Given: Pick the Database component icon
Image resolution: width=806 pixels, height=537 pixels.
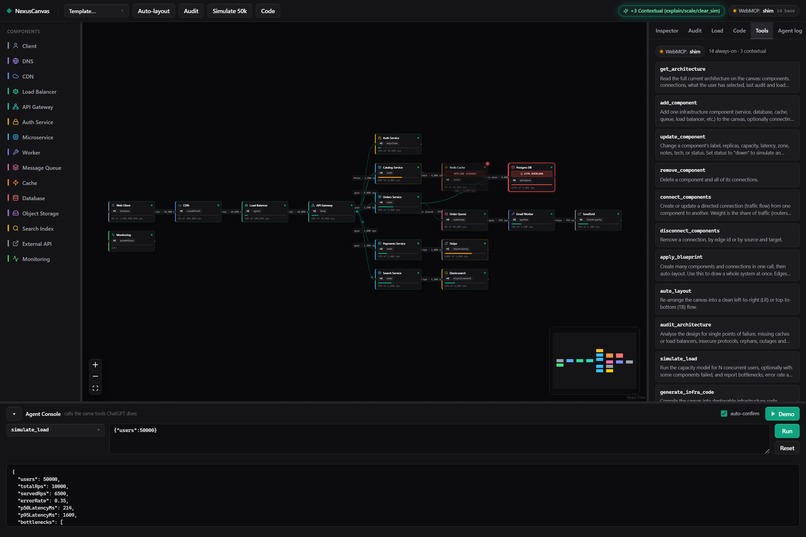Looking at the screenshot, I should 15,198.
